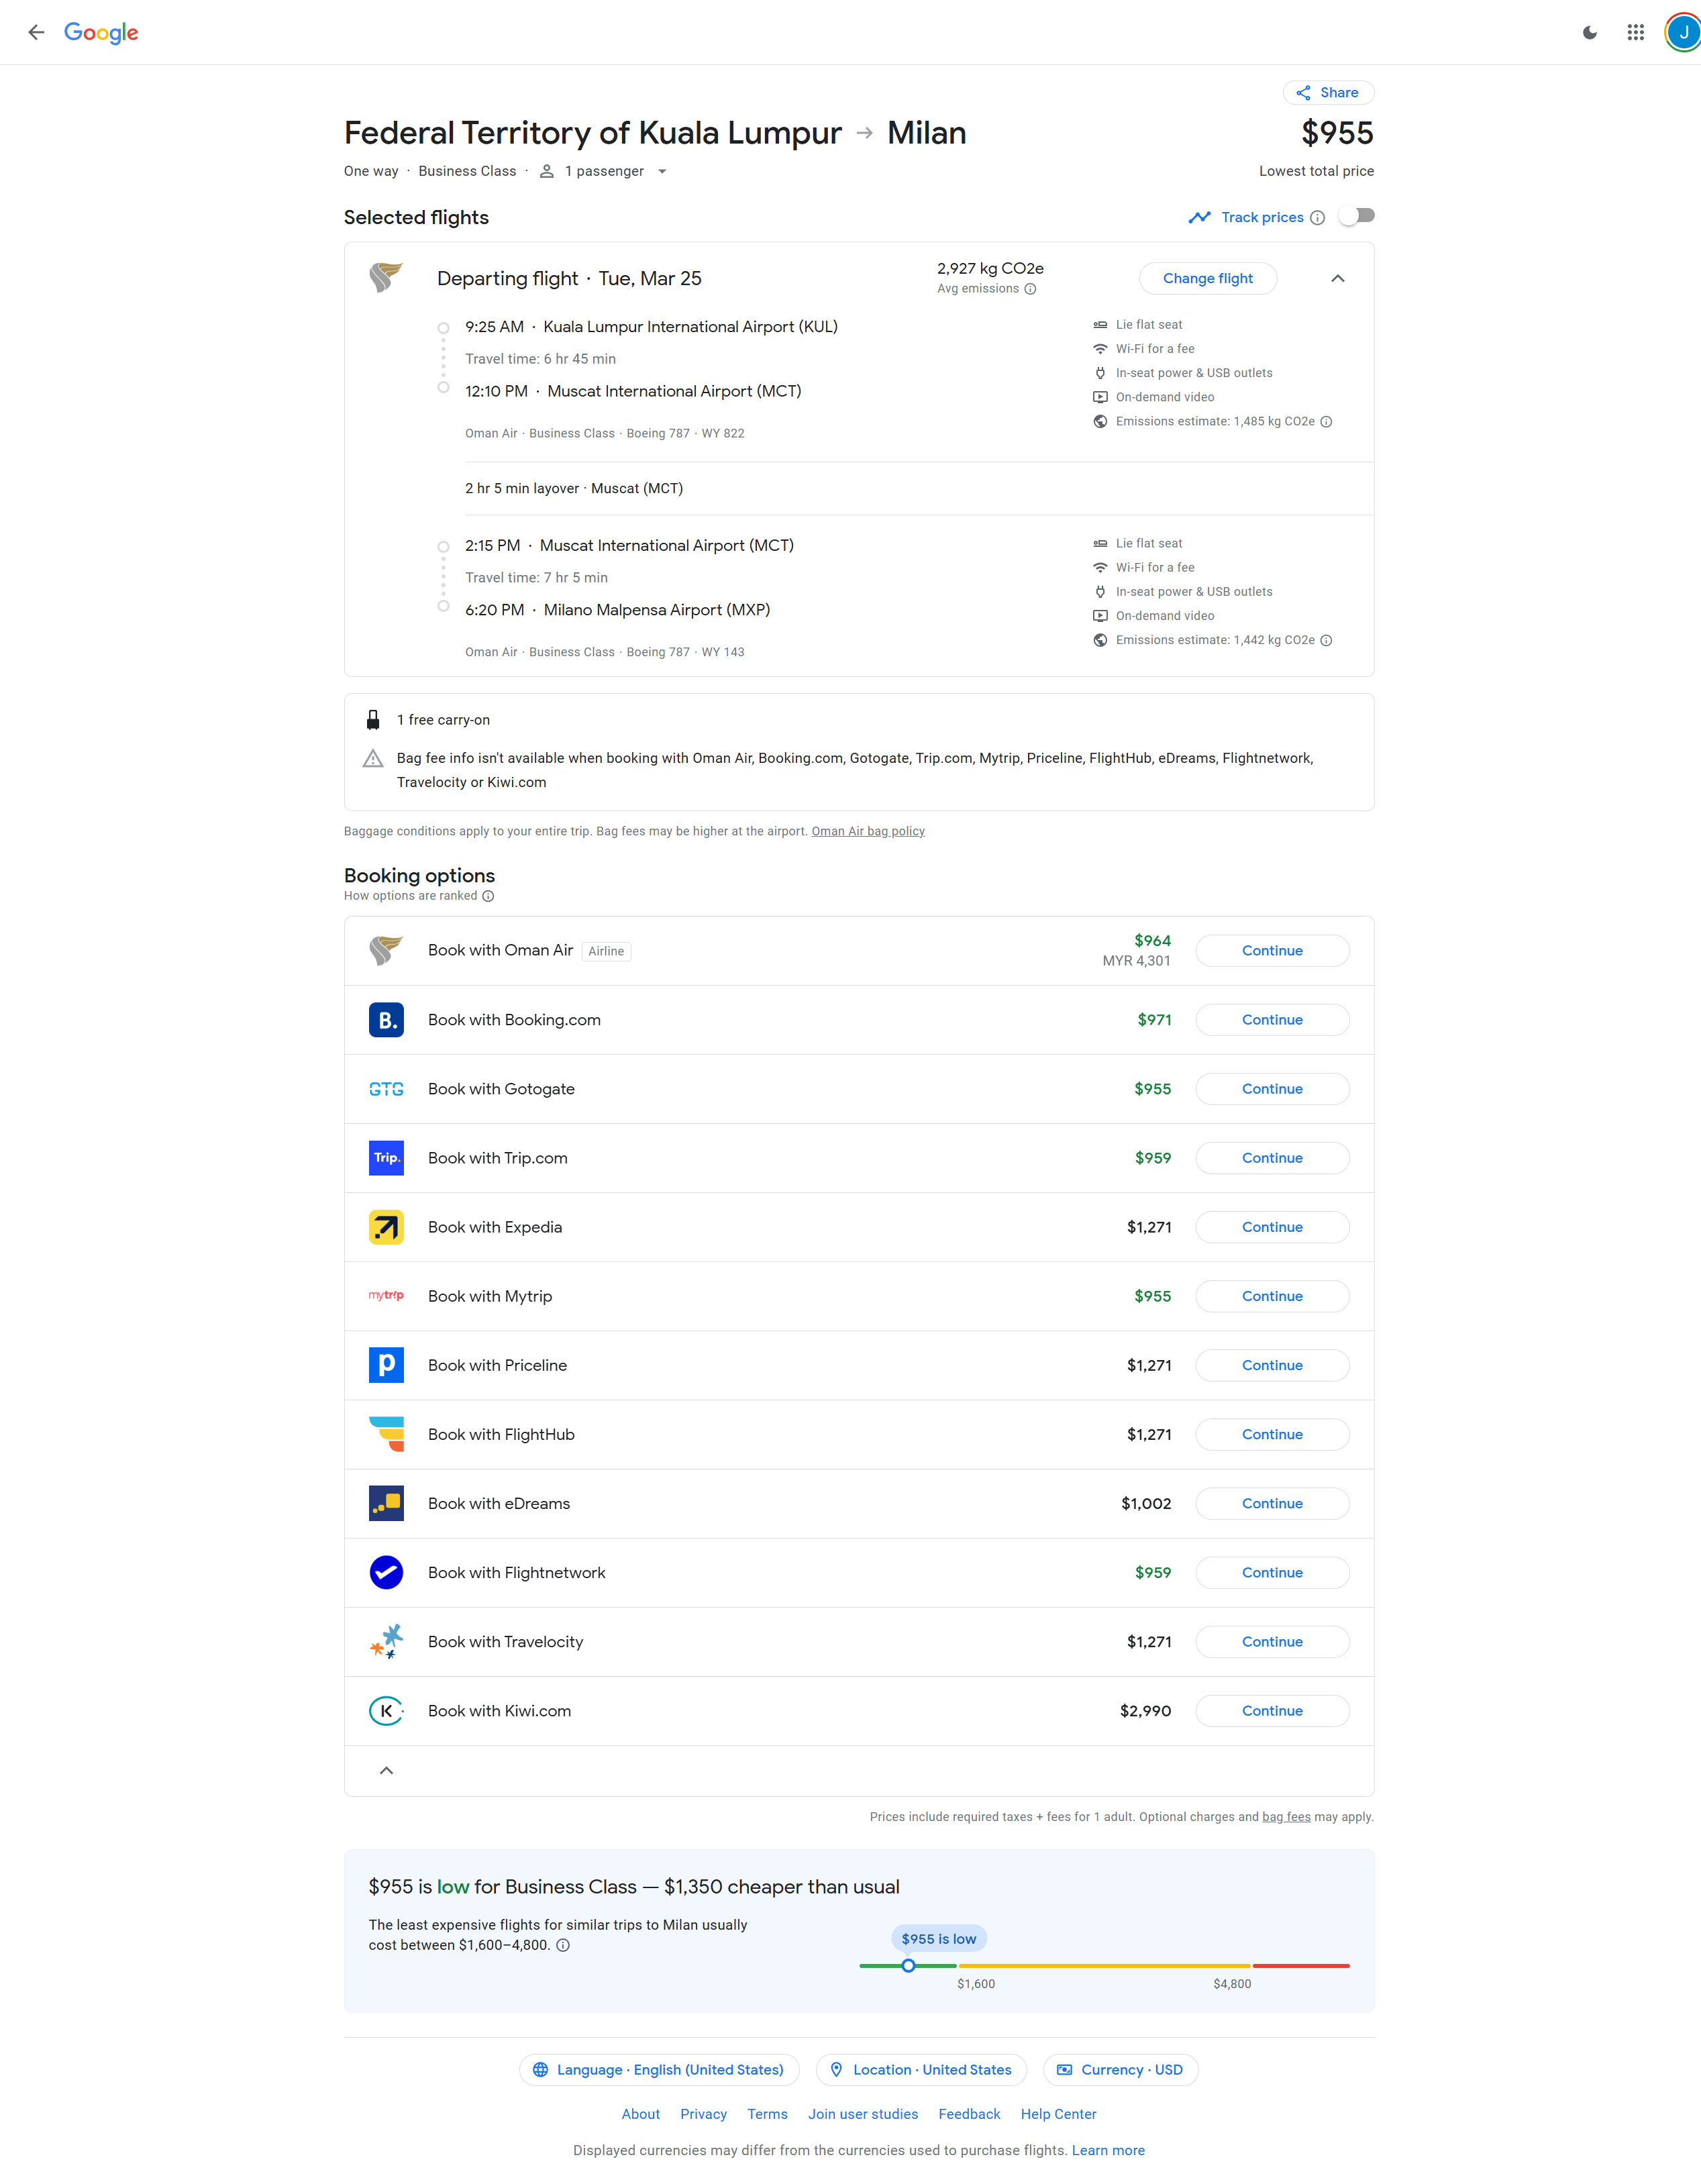Open the About footer link

641,2114
